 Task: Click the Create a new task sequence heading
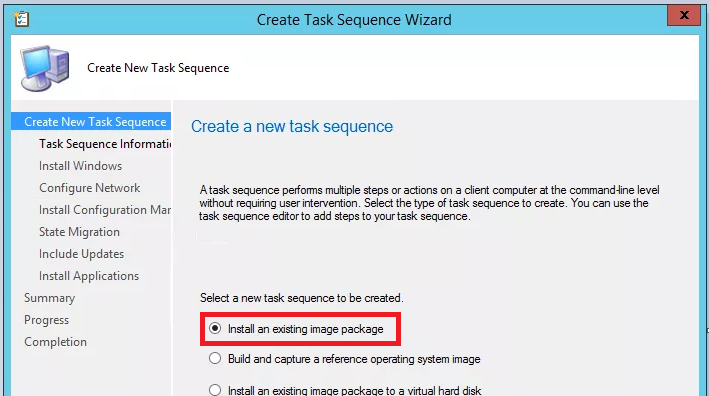click(x=292, y=126)
